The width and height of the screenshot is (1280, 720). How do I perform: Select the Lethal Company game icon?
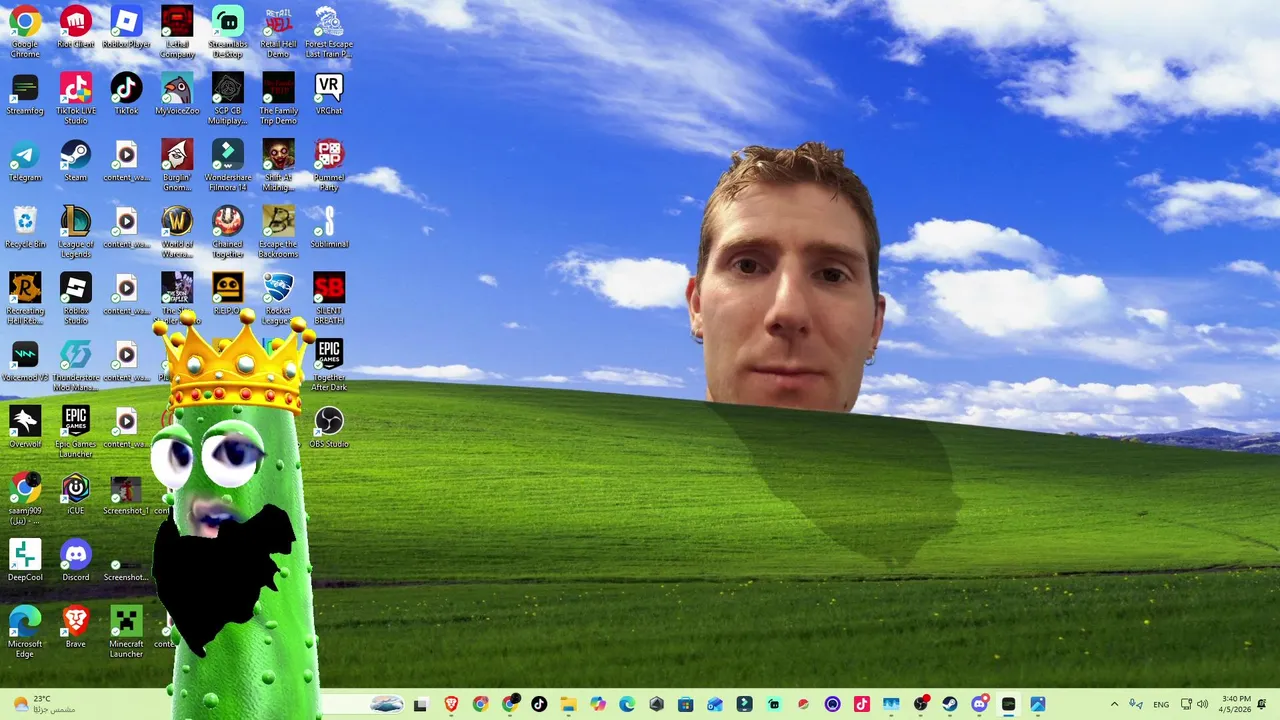(177, 31)
